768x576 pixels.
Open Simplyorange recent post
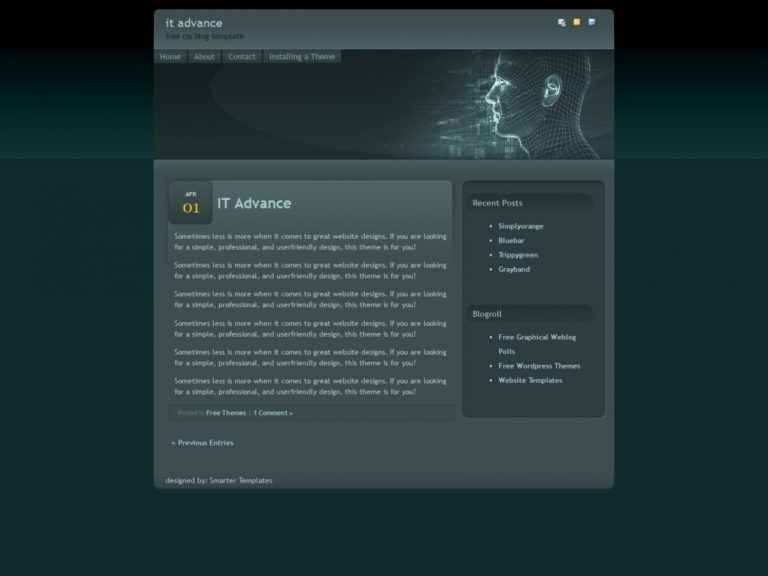(x=521, y=226)
